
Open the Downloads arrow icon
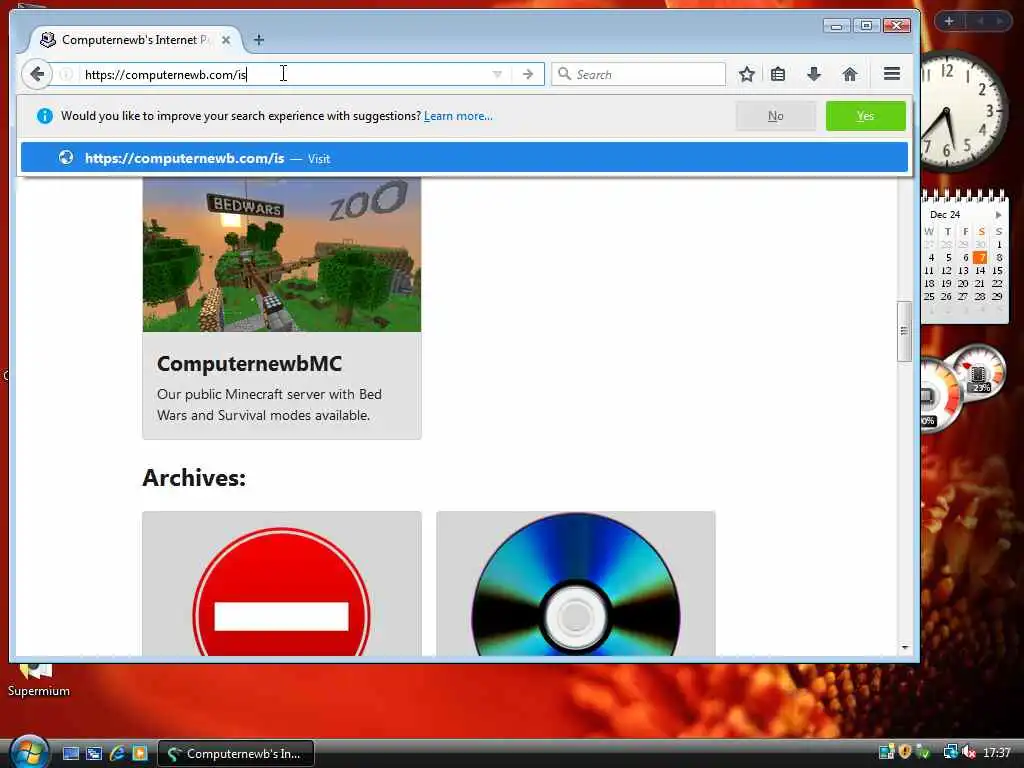(x=814, y=74)
